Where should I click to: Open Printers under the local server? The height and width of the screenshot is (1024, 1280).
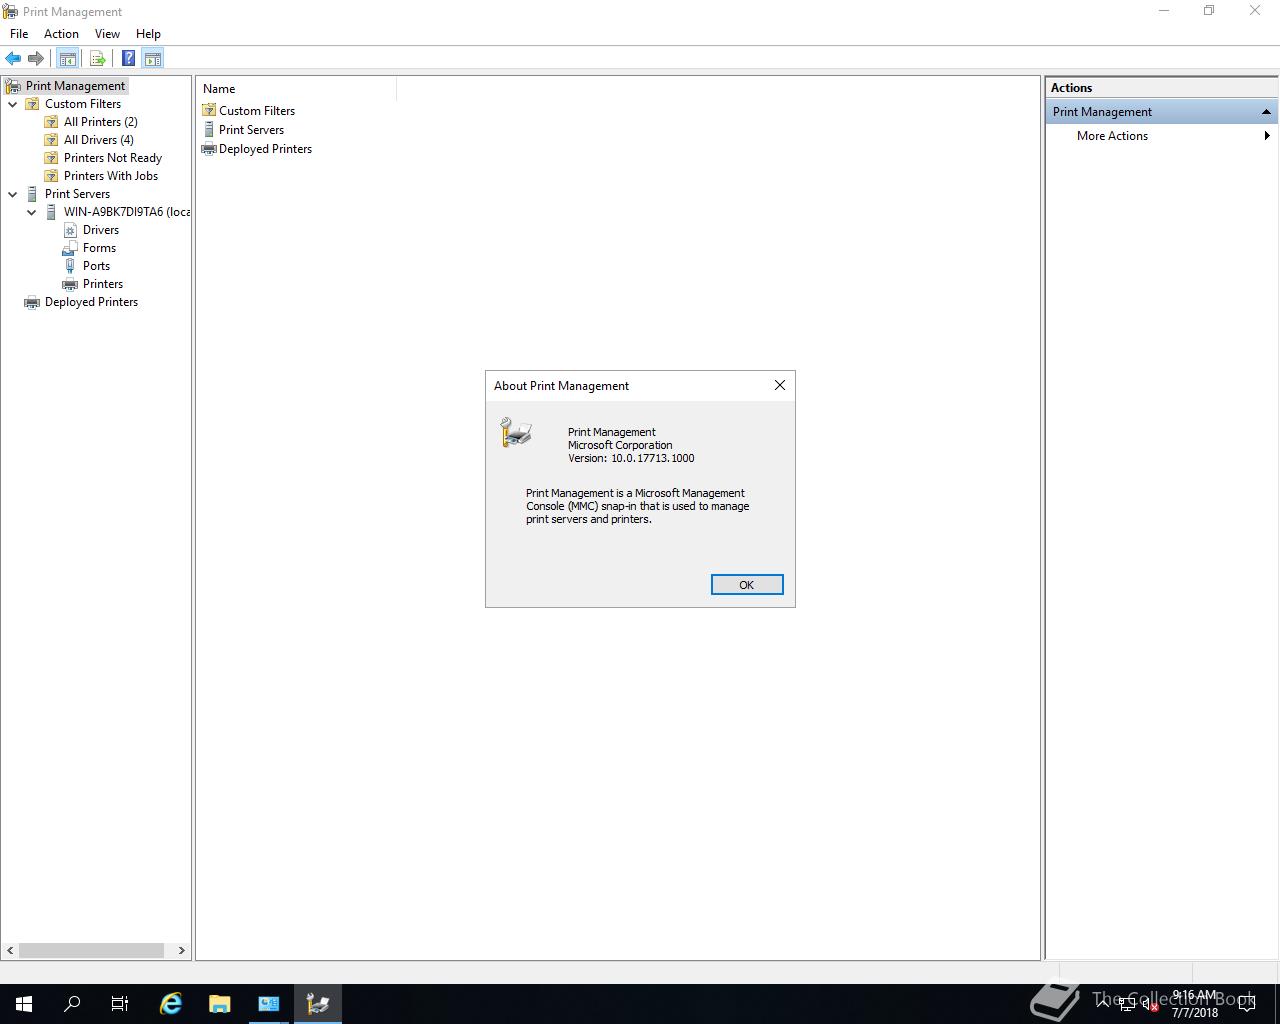click(102, 284)
